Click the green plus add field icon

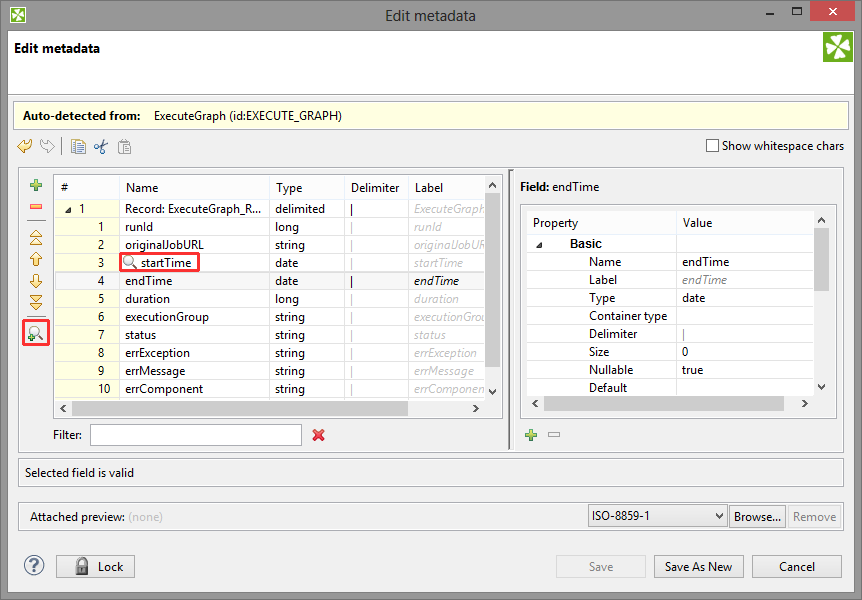(36, 186)
